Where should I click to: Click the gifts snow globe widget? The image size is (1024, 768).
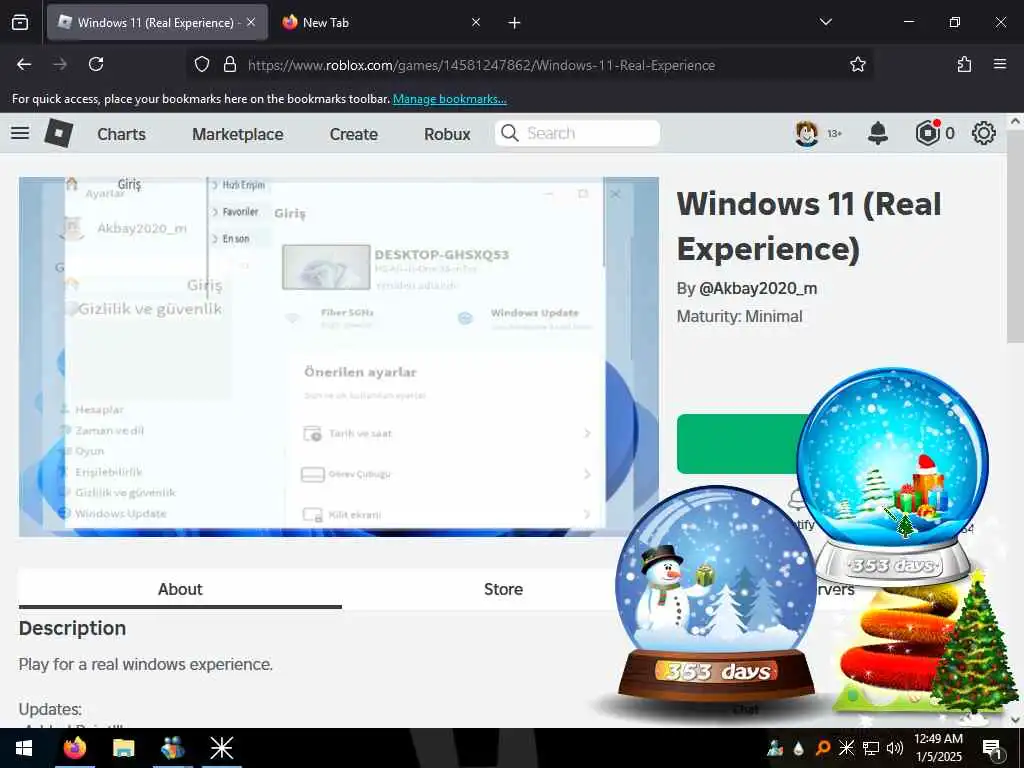[892, 475]
